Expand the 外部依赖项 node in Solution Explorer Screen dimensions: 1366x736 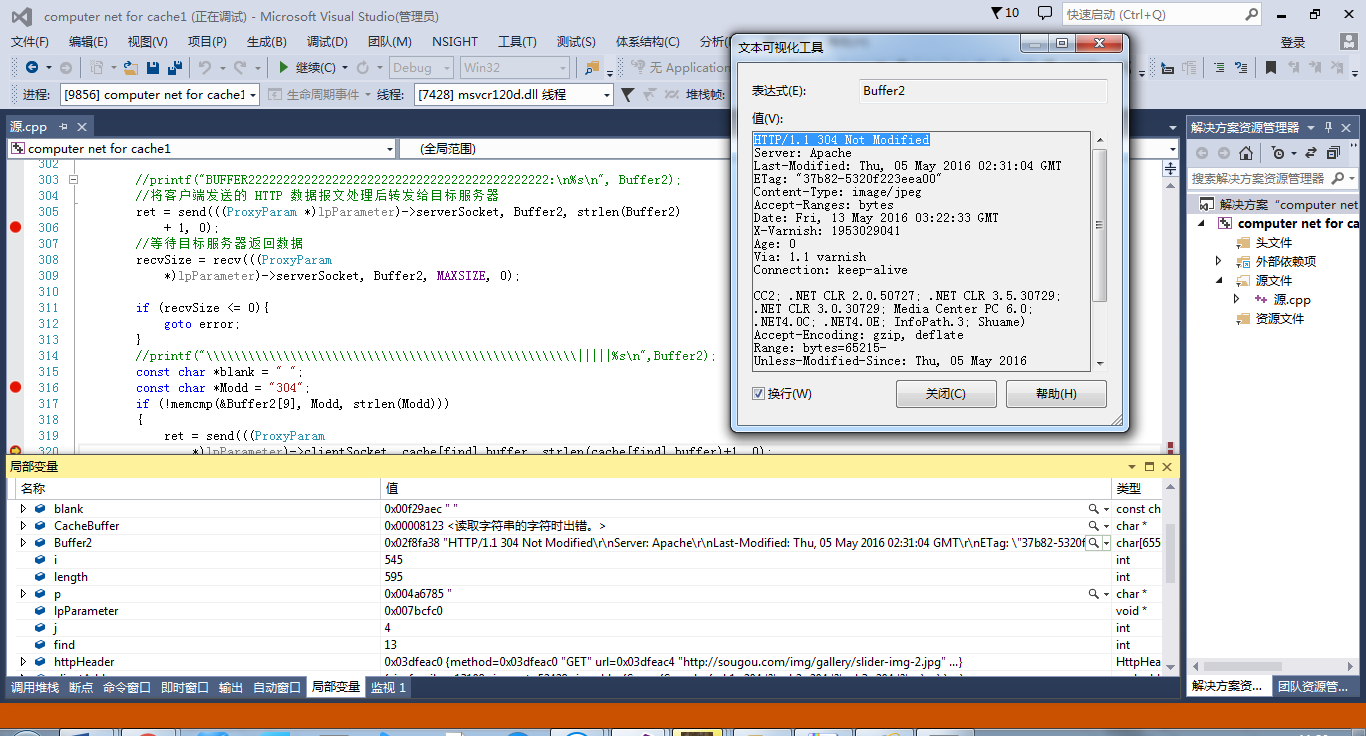1218,261
